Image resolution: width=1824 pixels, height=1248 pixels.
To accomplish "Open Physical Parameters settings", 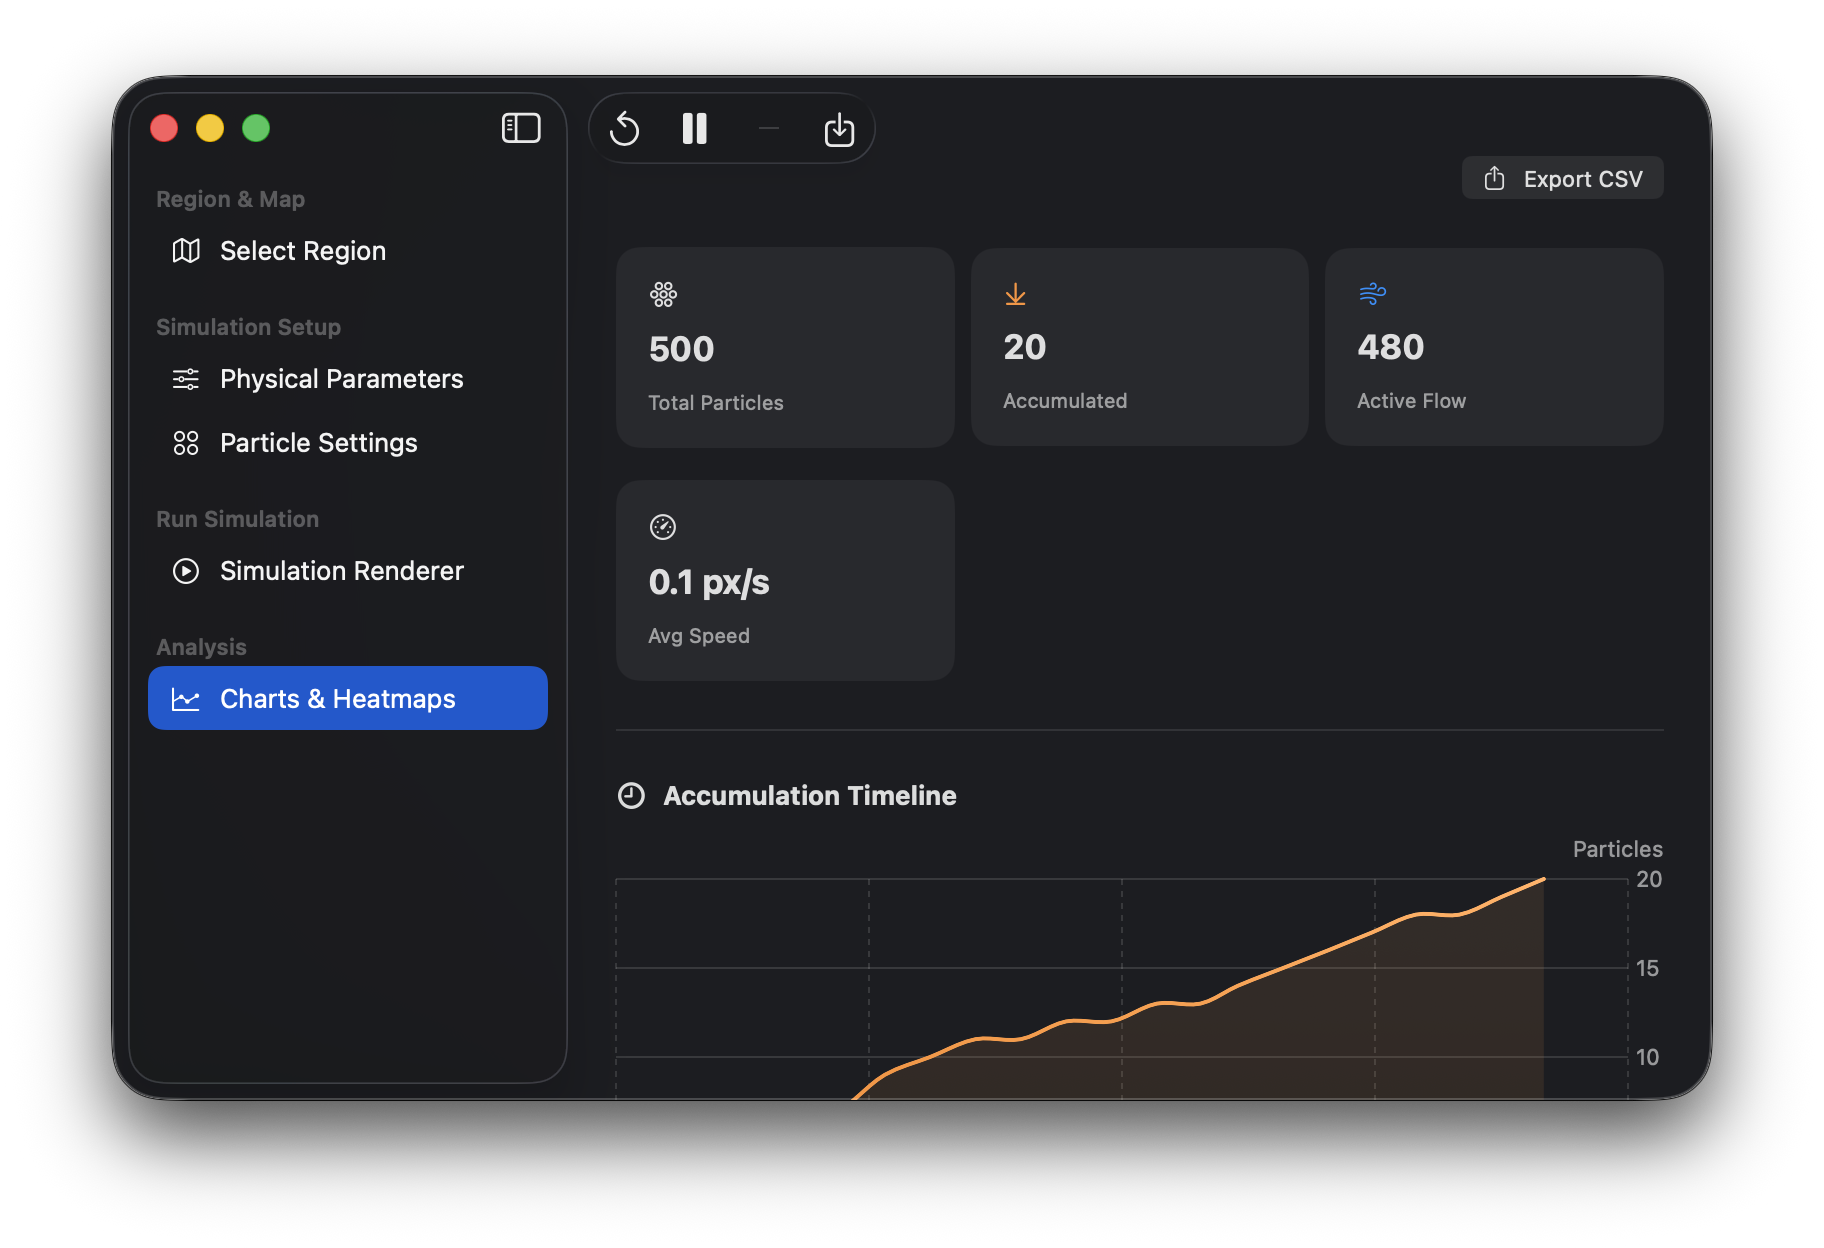I will 341,379.
